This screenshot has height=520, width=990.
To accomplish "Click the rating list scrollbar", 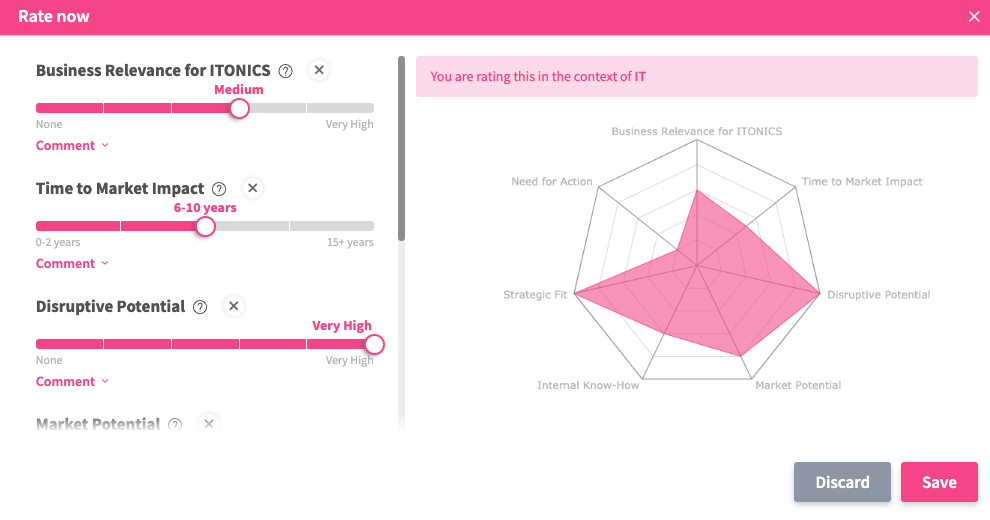I will 402,150.
